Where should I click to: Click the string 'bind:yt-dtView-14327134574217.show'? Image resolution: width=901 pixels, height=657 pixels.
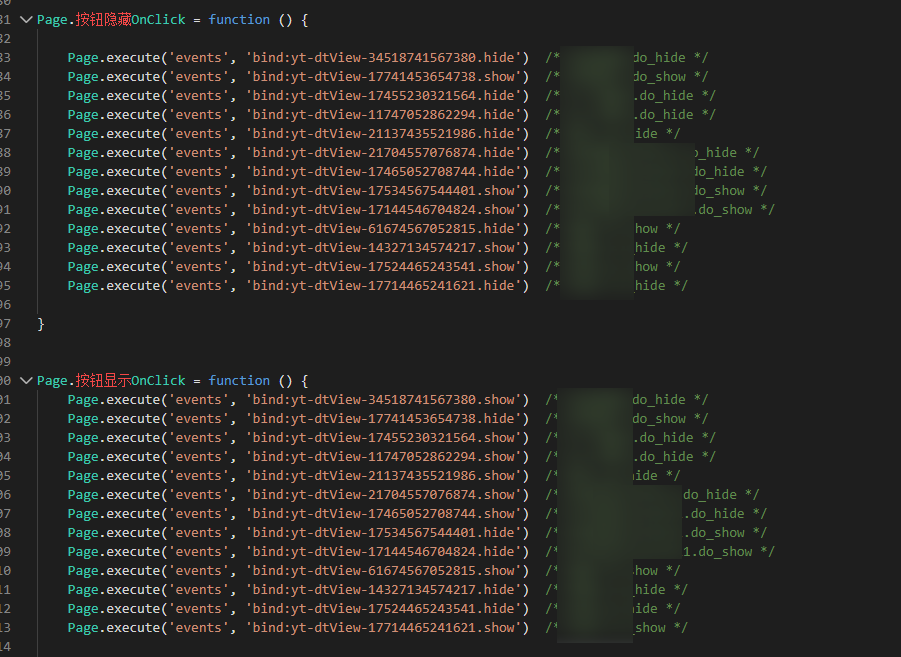[384, 247]
